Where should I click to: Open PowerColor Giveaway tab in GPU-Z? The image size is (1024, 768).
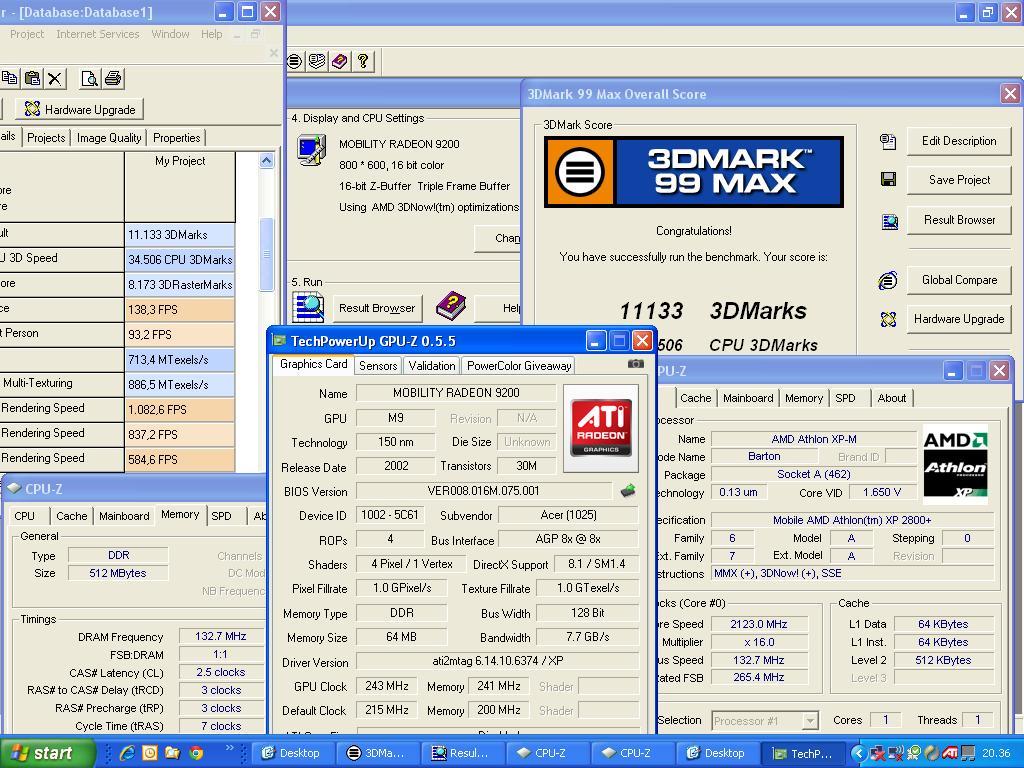tap(519, 366)
